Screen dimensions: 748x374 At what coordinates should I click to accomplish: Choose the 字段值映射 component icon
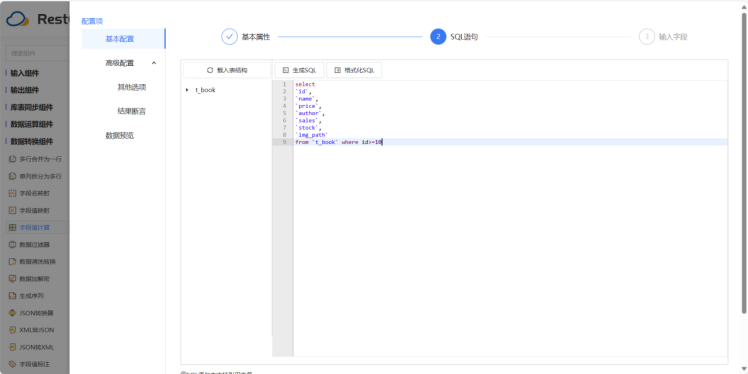(13, 210)
